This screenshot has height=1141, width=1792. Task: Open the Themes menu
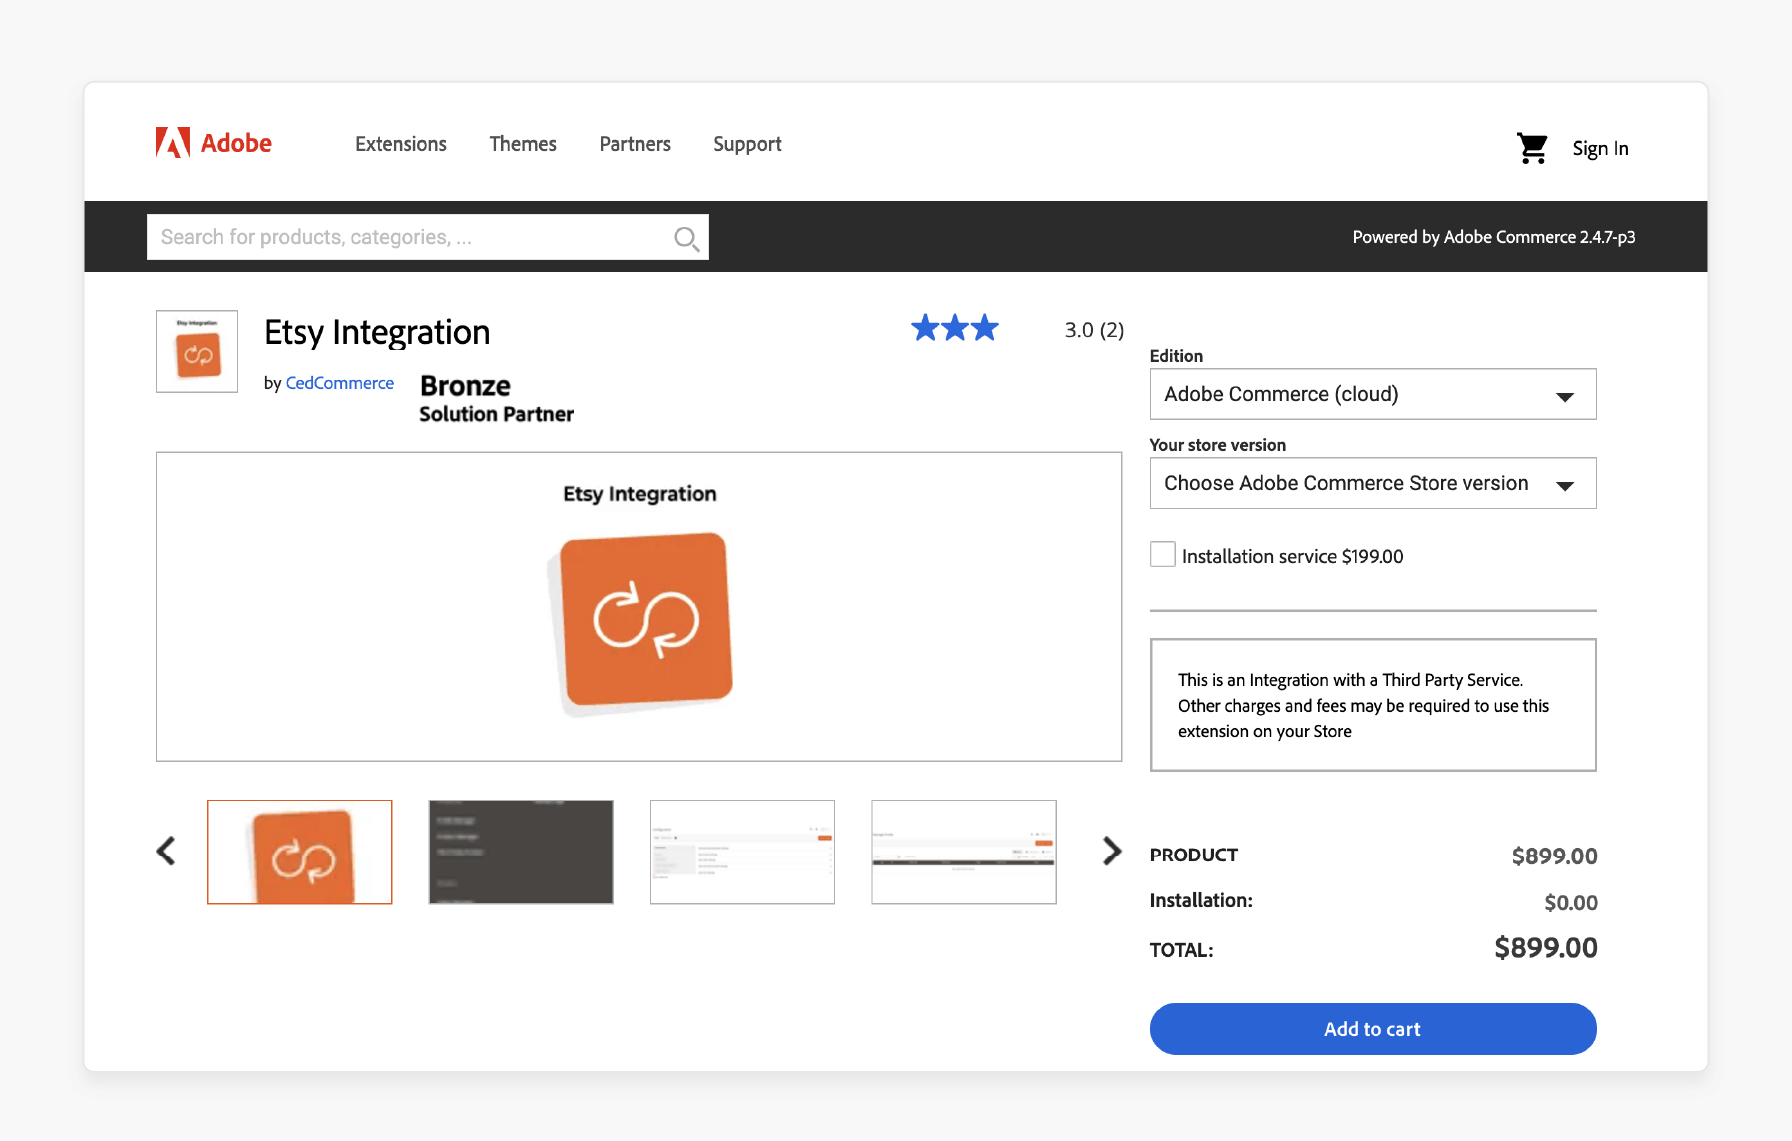pyautogui.click(x=523, y=144)
